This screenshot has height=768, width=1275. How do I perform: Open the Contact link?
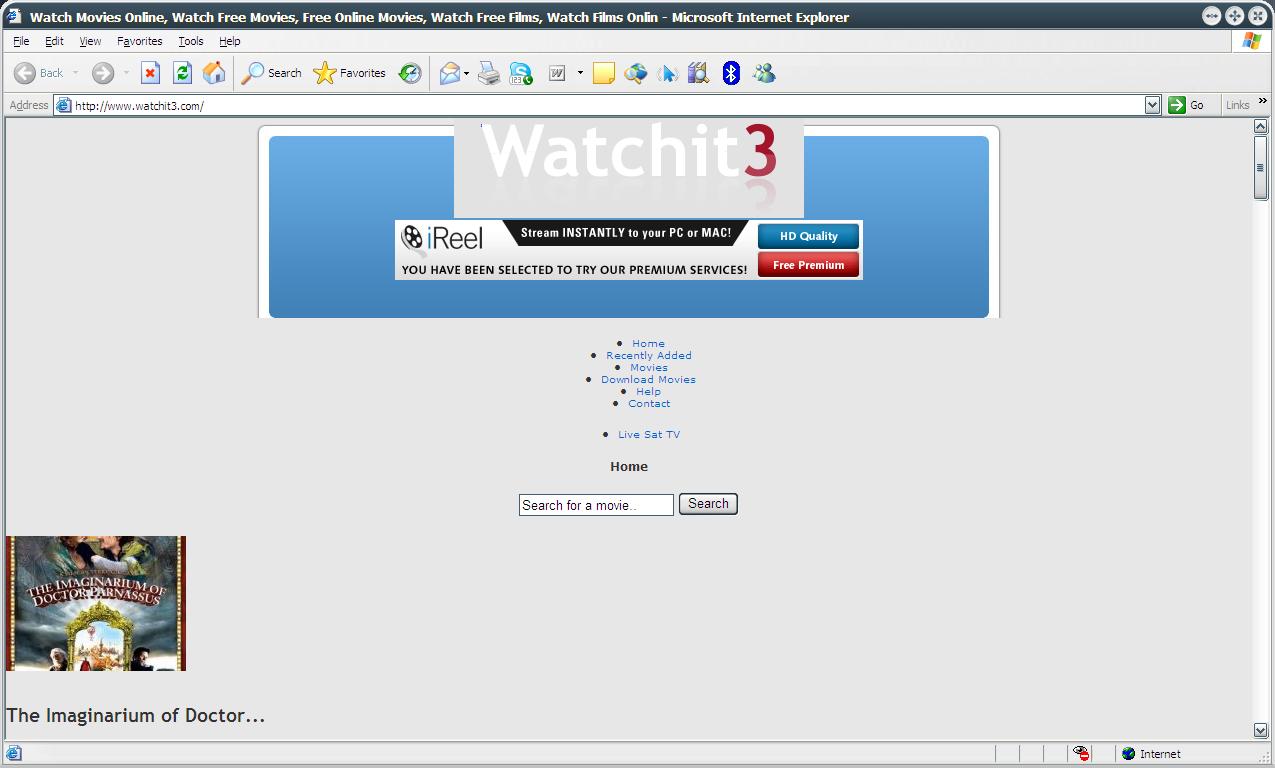click(x=649, y=403)
